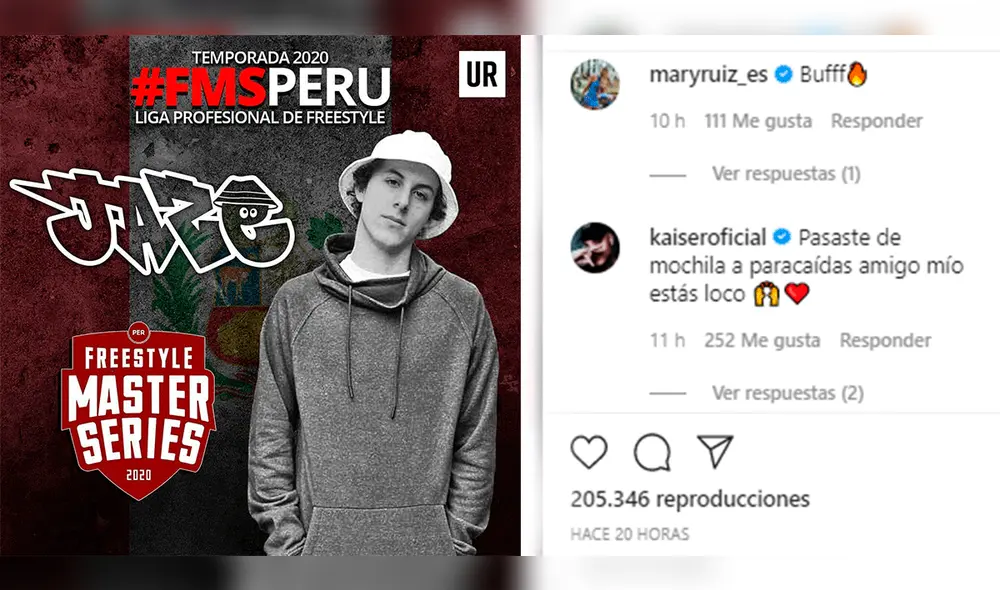Viewport: 1000px width, 590px height.
Task: View the 252 Me gusta likes list
Action: click(x=762, y=340)
